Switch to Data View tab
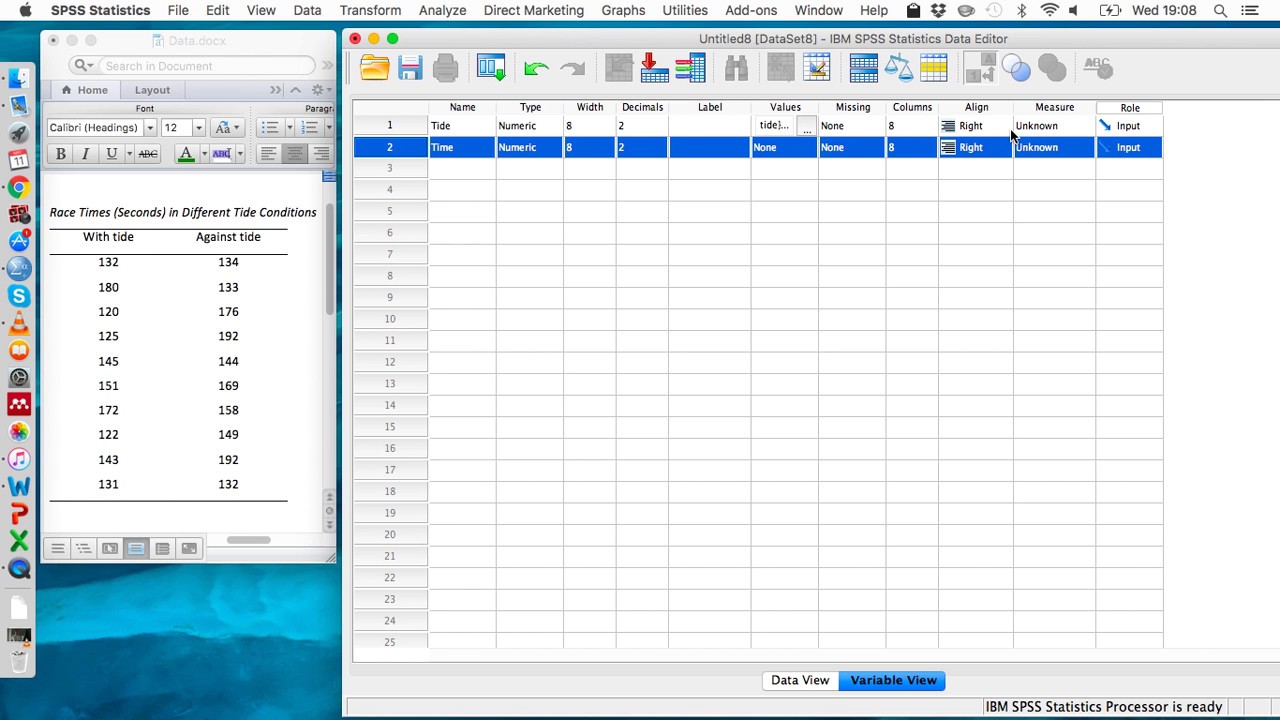The image size is (1280, 720). point(800,680)
